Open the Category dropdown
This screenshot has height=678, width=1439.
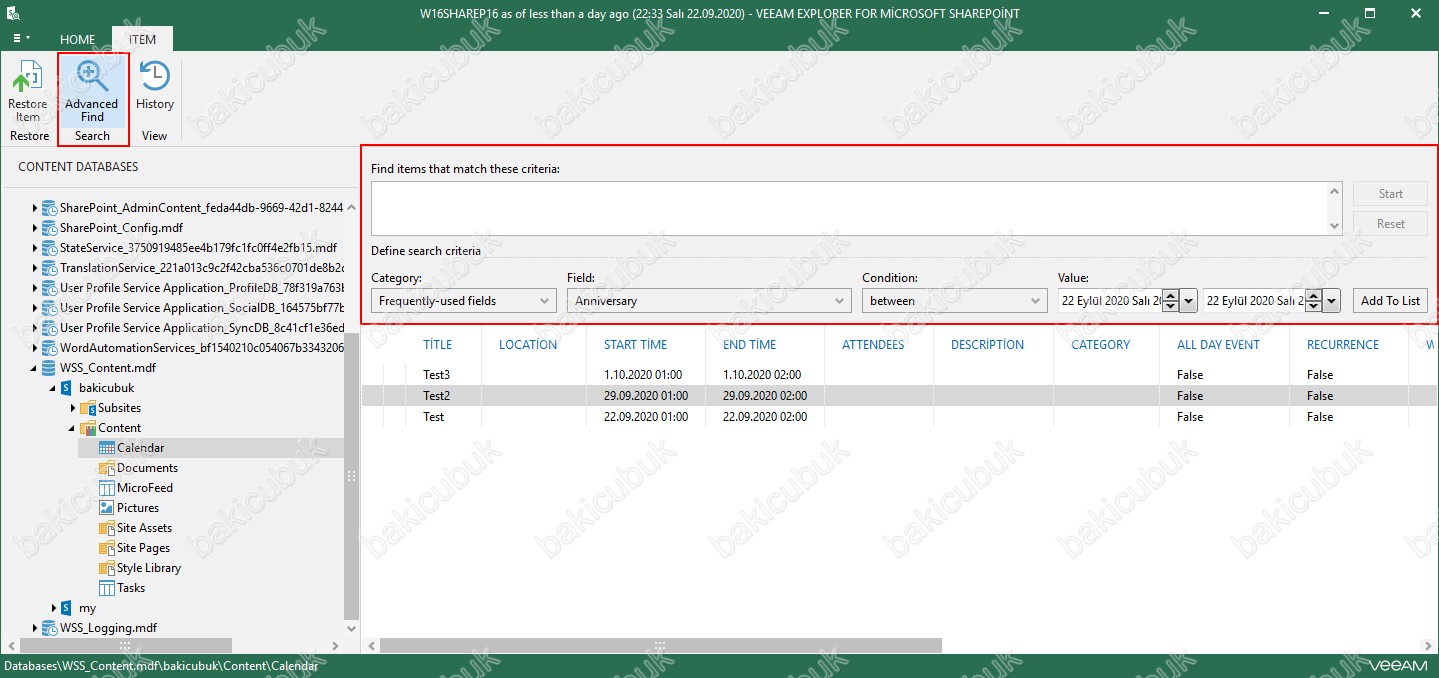[x=463, y=300]
